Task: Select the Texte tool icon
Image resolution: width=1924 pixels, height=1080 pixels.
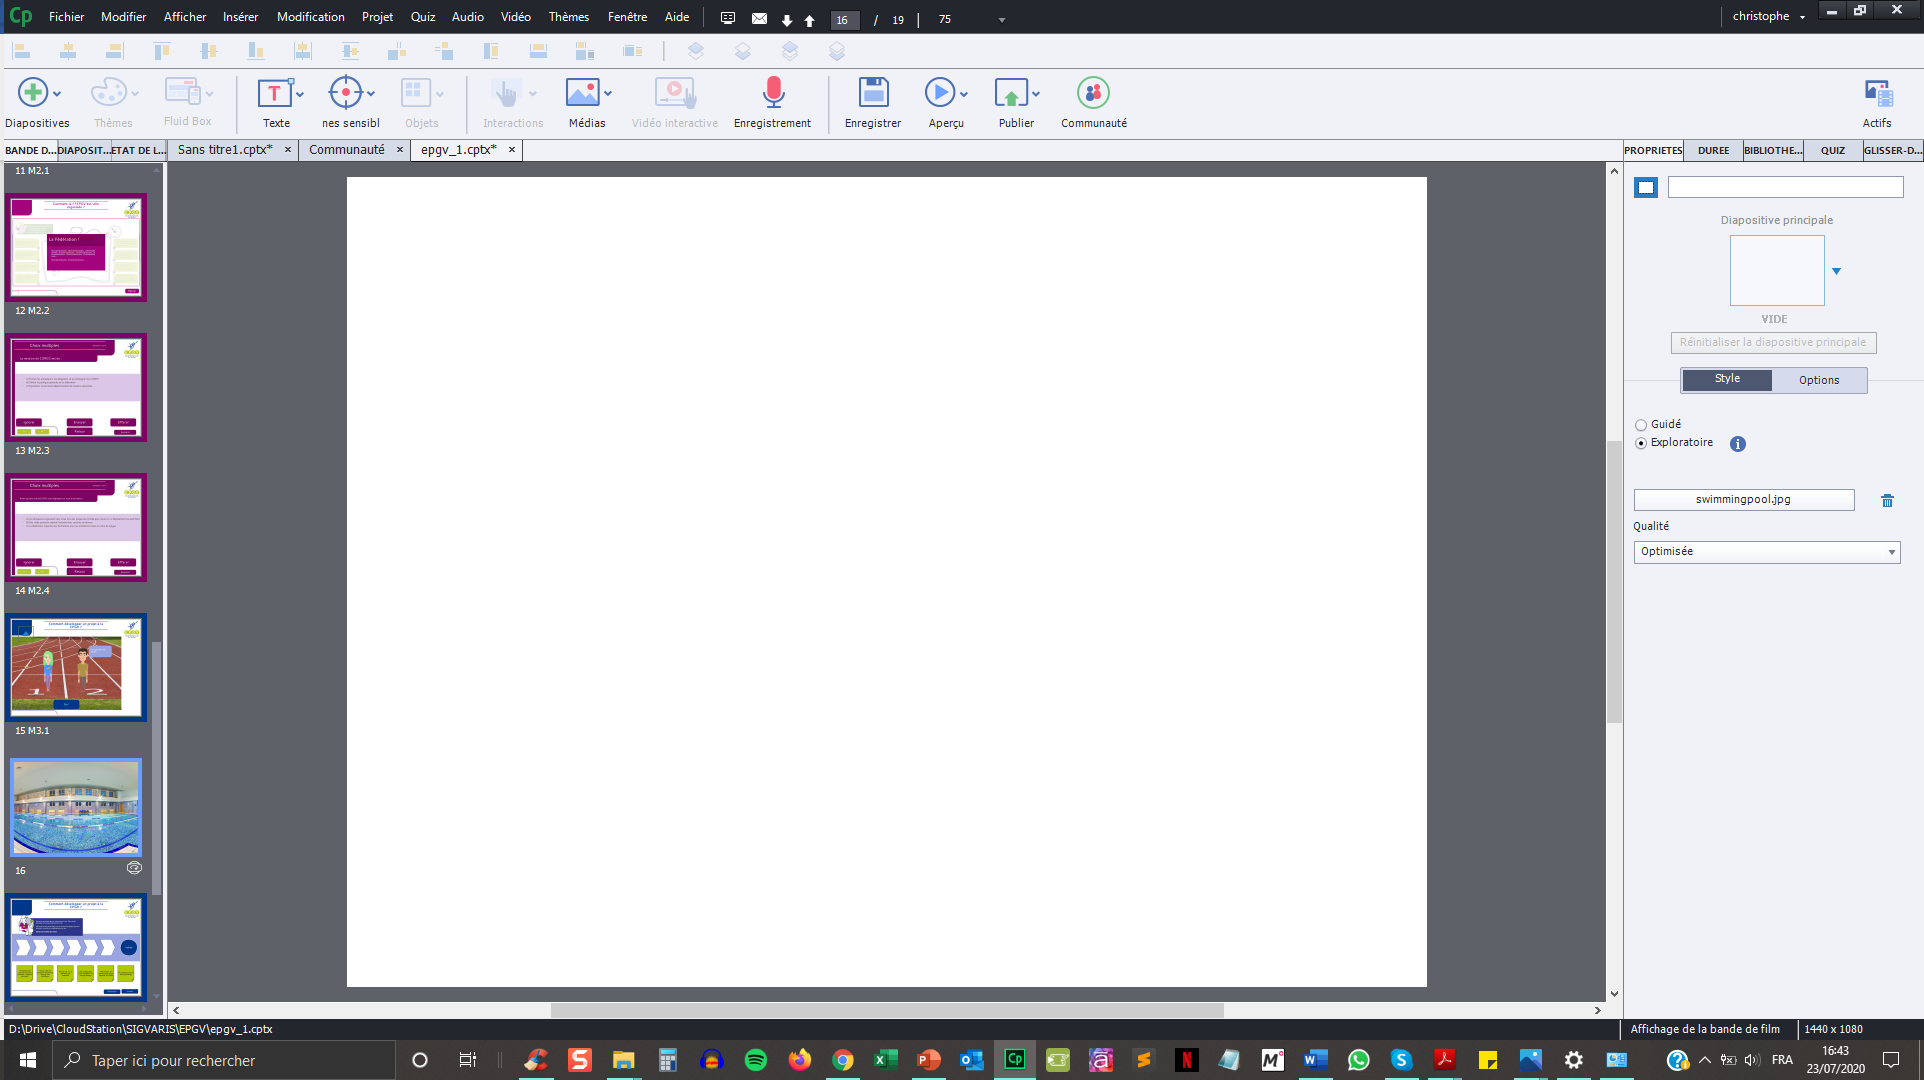Action: coord(273,93)
